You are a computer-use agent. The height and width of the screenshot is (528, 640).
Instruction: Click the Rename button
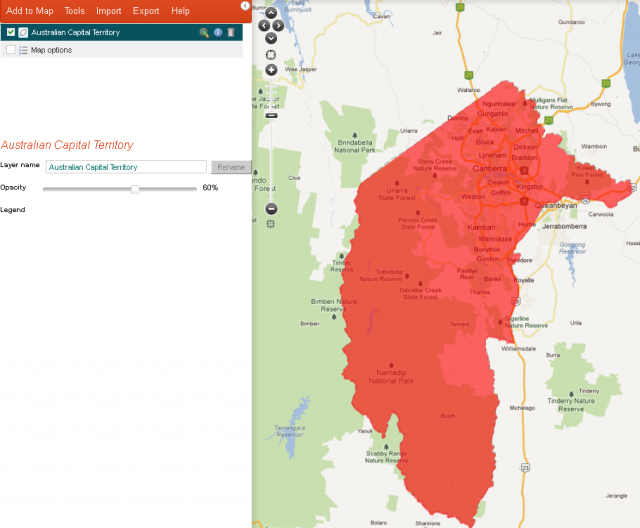tap(230, 167)
